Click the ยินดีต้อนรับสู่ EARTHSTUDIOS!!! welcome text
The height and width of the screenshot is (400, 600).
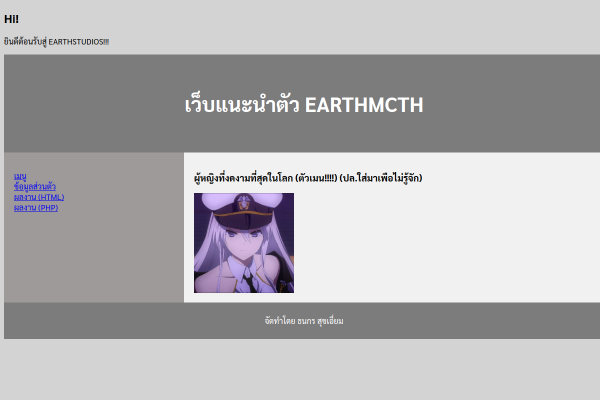tap(57, 42)
